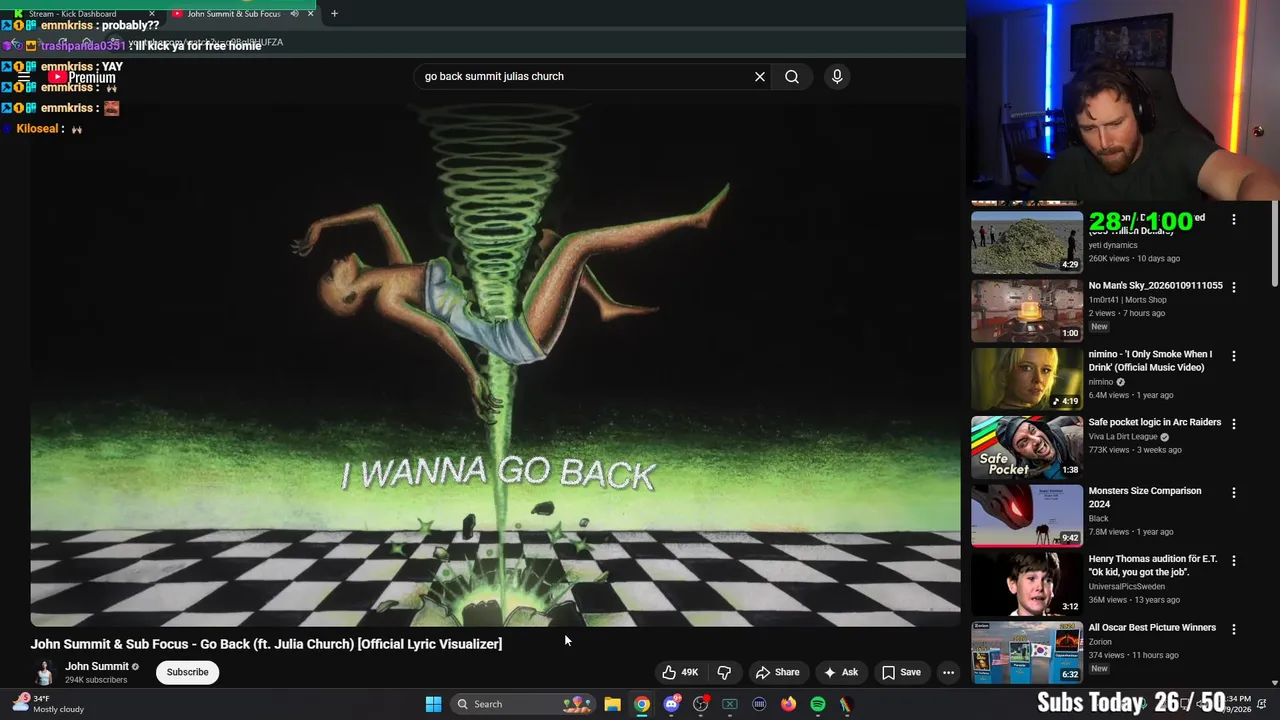The image size is (1280, 720).
Task: Click the 294K subscribers text
Action: click(x=96, y=680)
